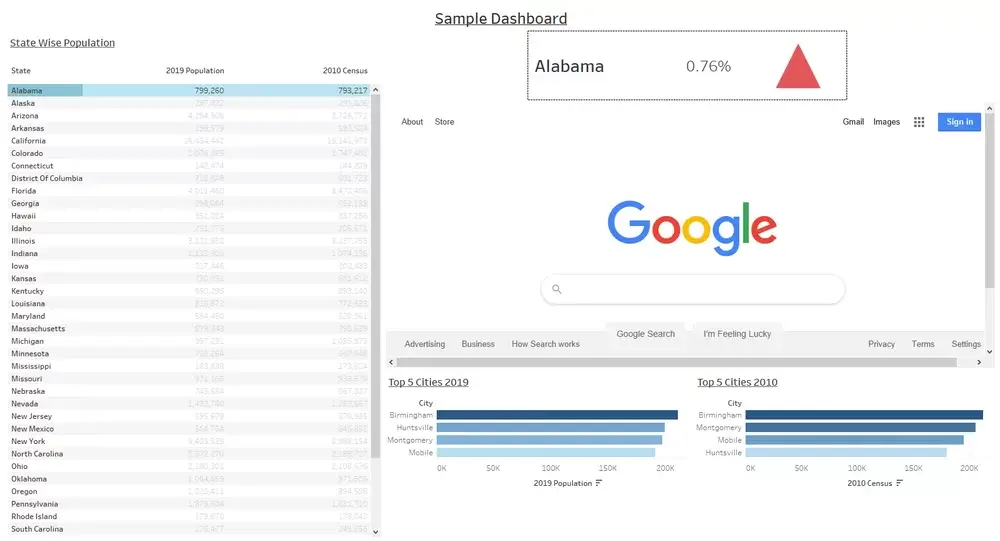Open the Business footer link
The width and height of the screenshot is (1000, 541).
point(478,344)
